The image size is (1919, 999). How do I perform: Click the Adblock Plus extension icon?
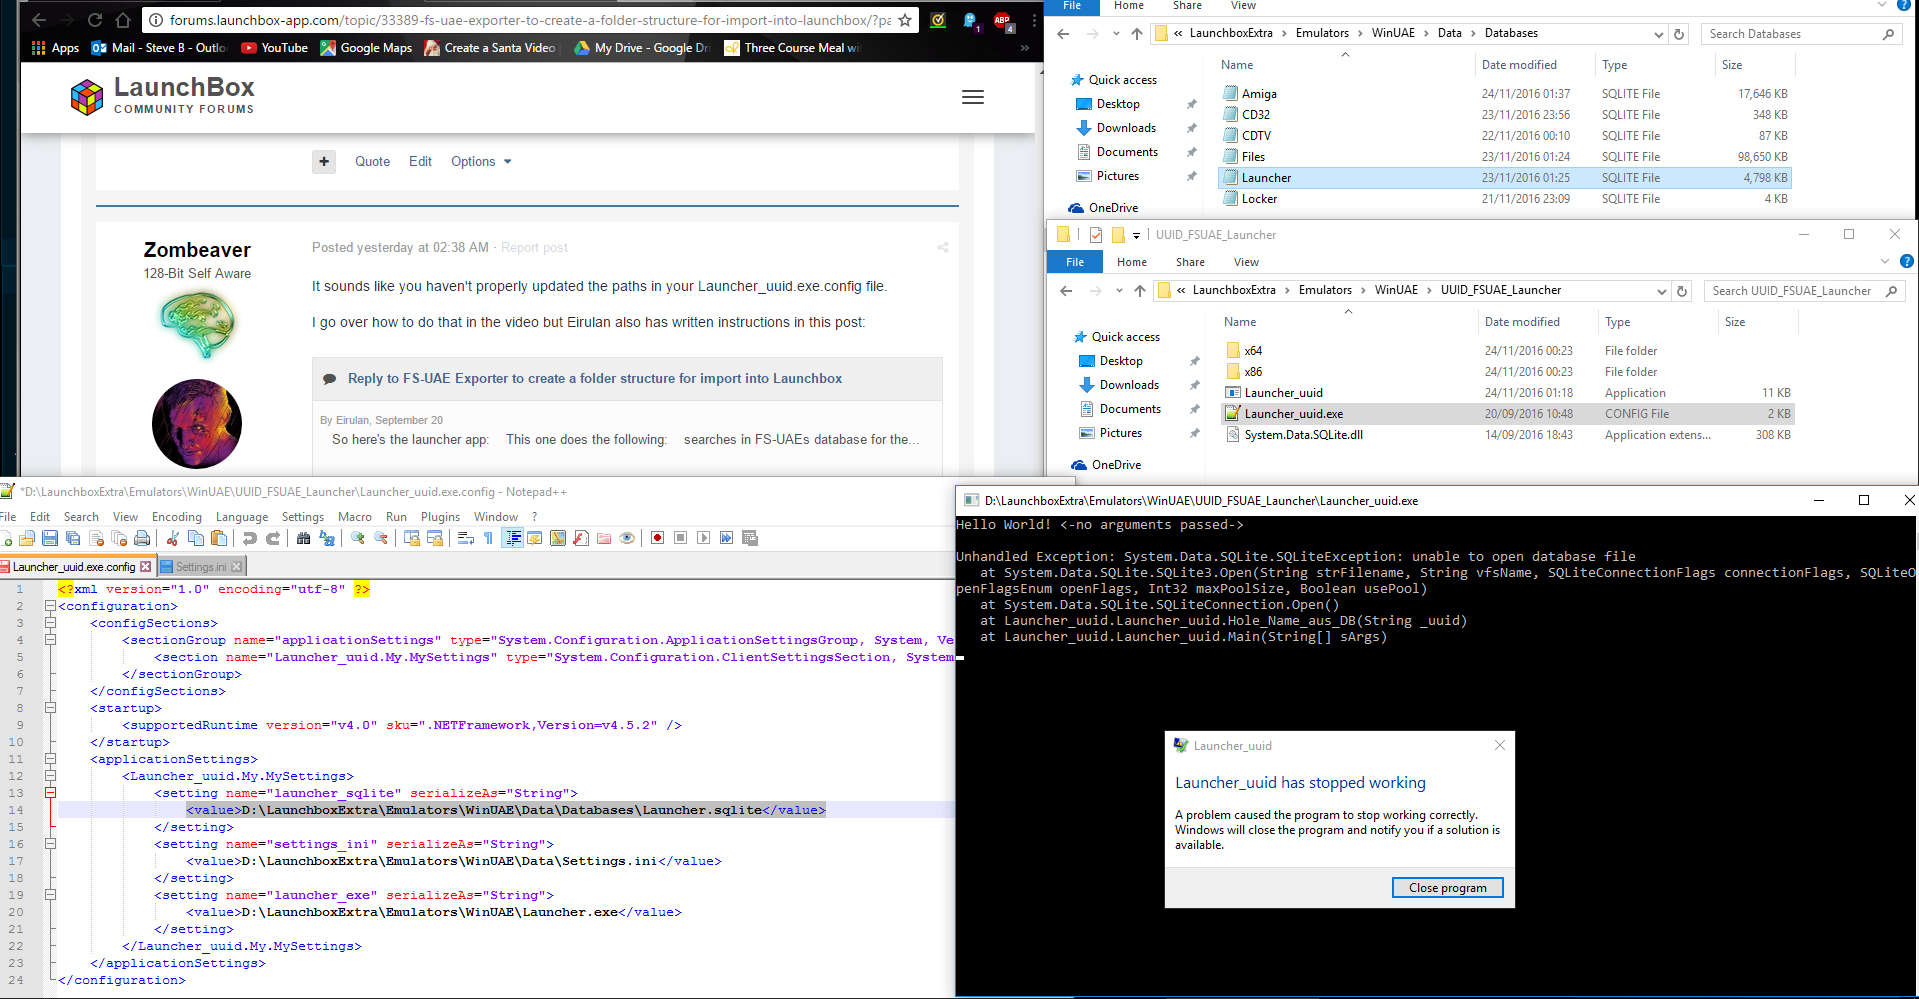click(1002, 20)
